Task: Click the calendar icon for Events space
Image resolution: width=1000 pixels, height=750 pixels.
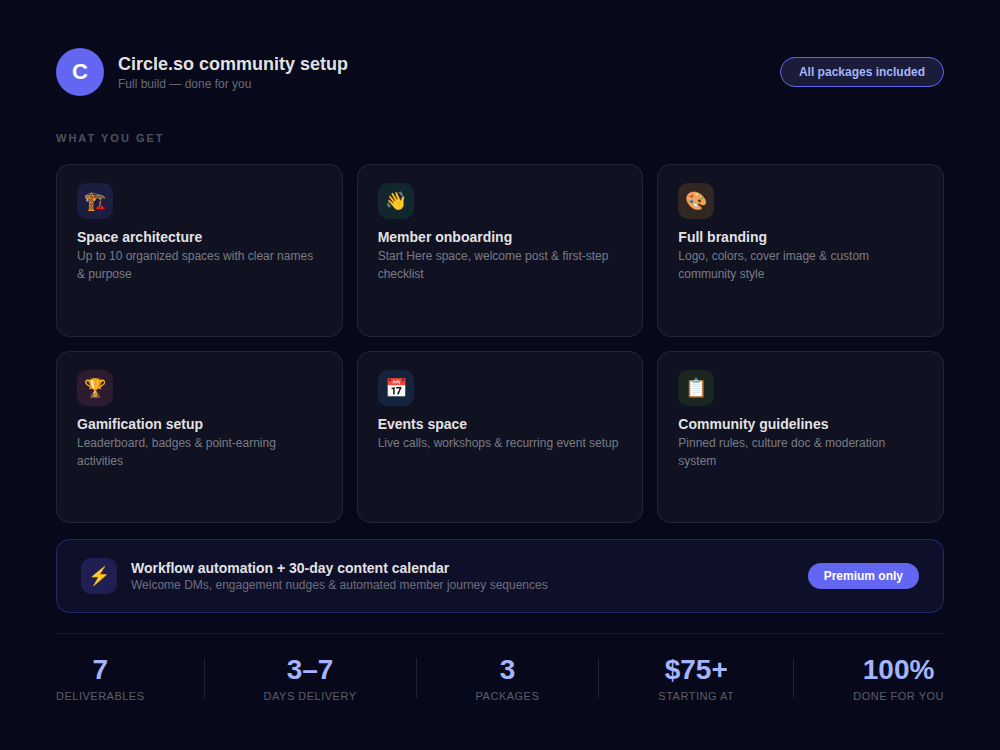Action: pos(395,388)
